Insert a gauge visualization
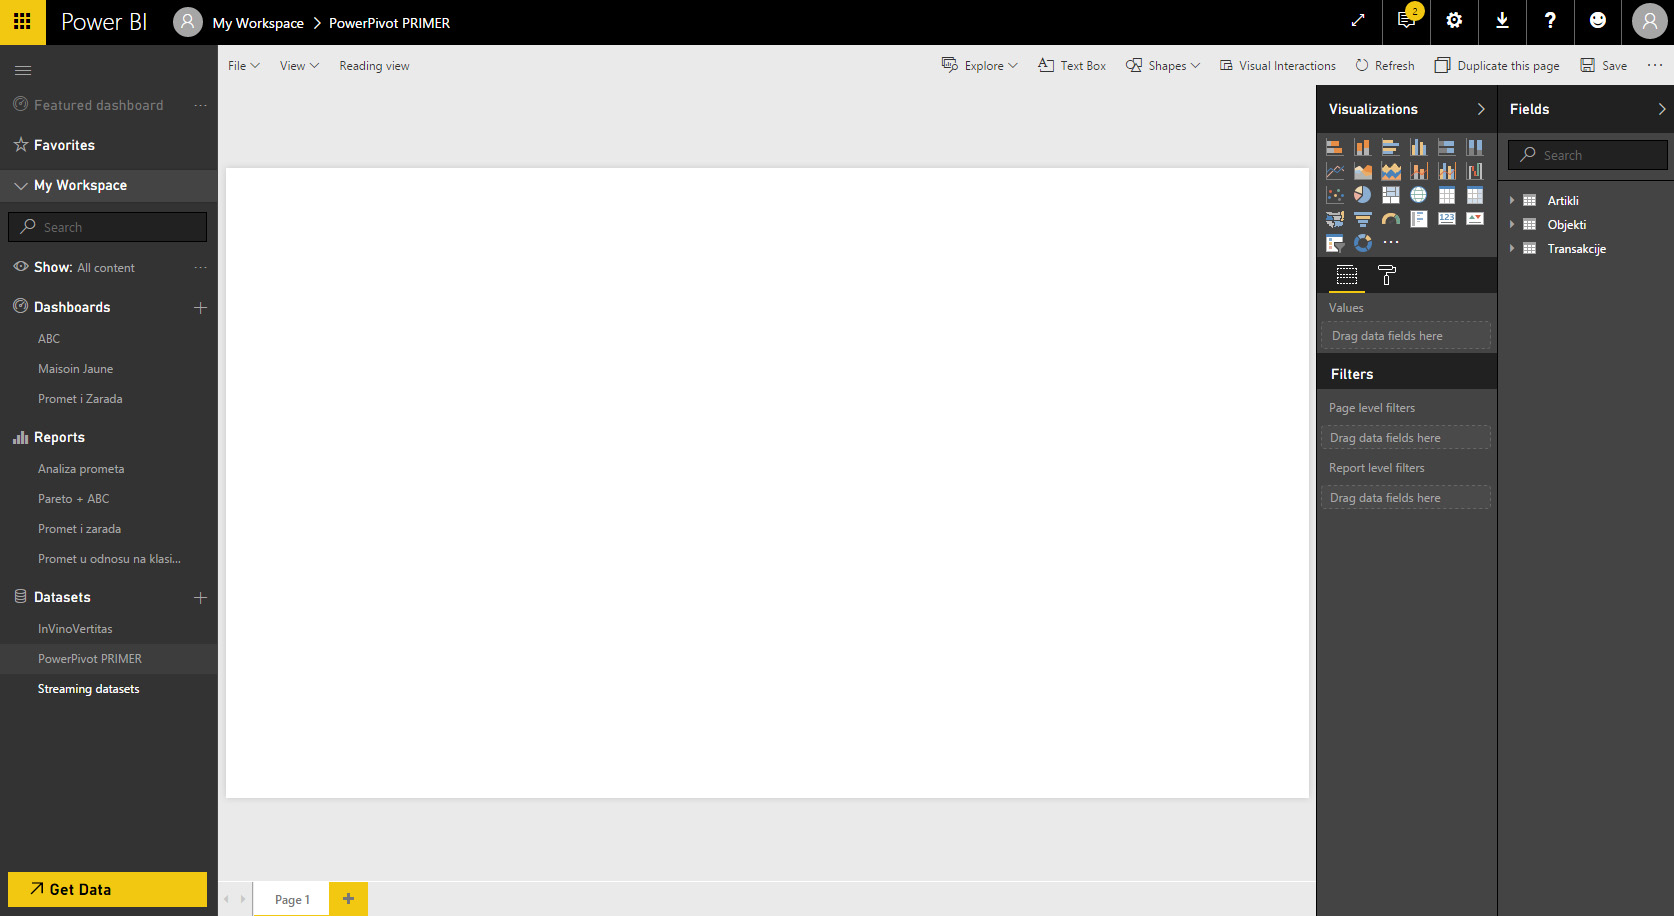 pos(1390,219)
